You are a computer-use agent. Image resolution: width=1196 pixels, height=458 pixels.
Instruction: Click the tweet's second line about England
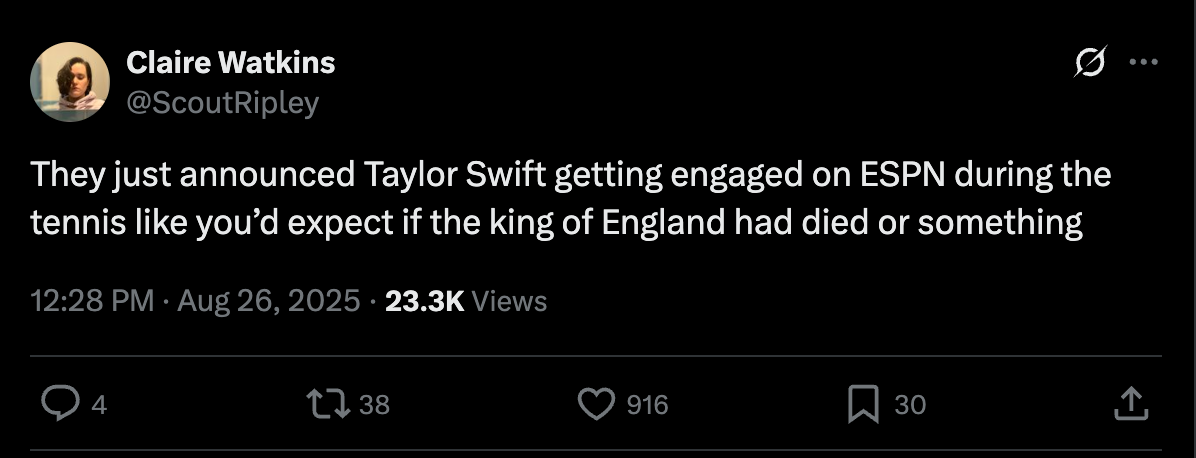click(x=556, y=222)
